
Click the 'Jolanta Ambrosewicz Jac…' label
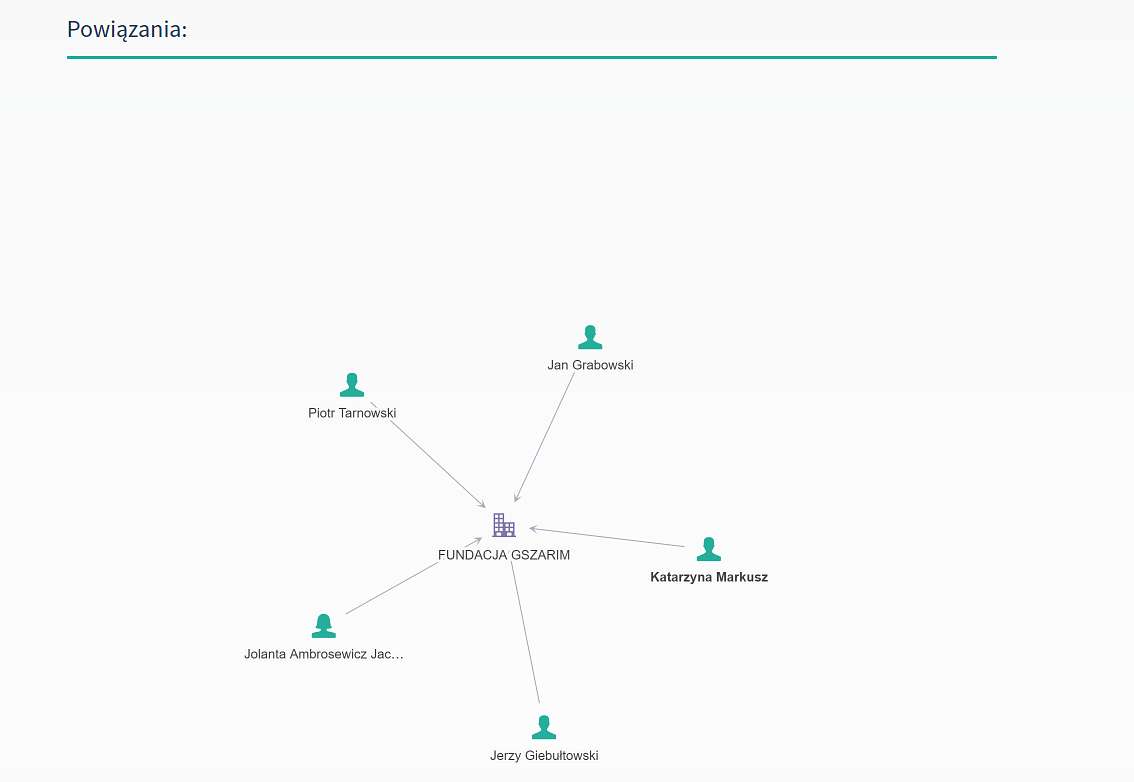[x=324, y=654]
